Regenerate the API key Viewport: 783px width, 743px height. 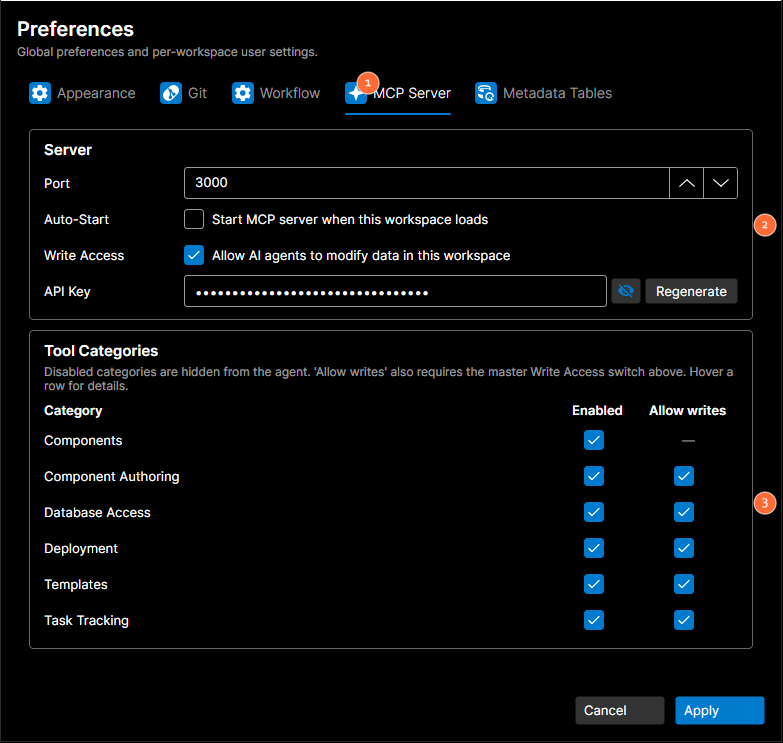[691, 291]
